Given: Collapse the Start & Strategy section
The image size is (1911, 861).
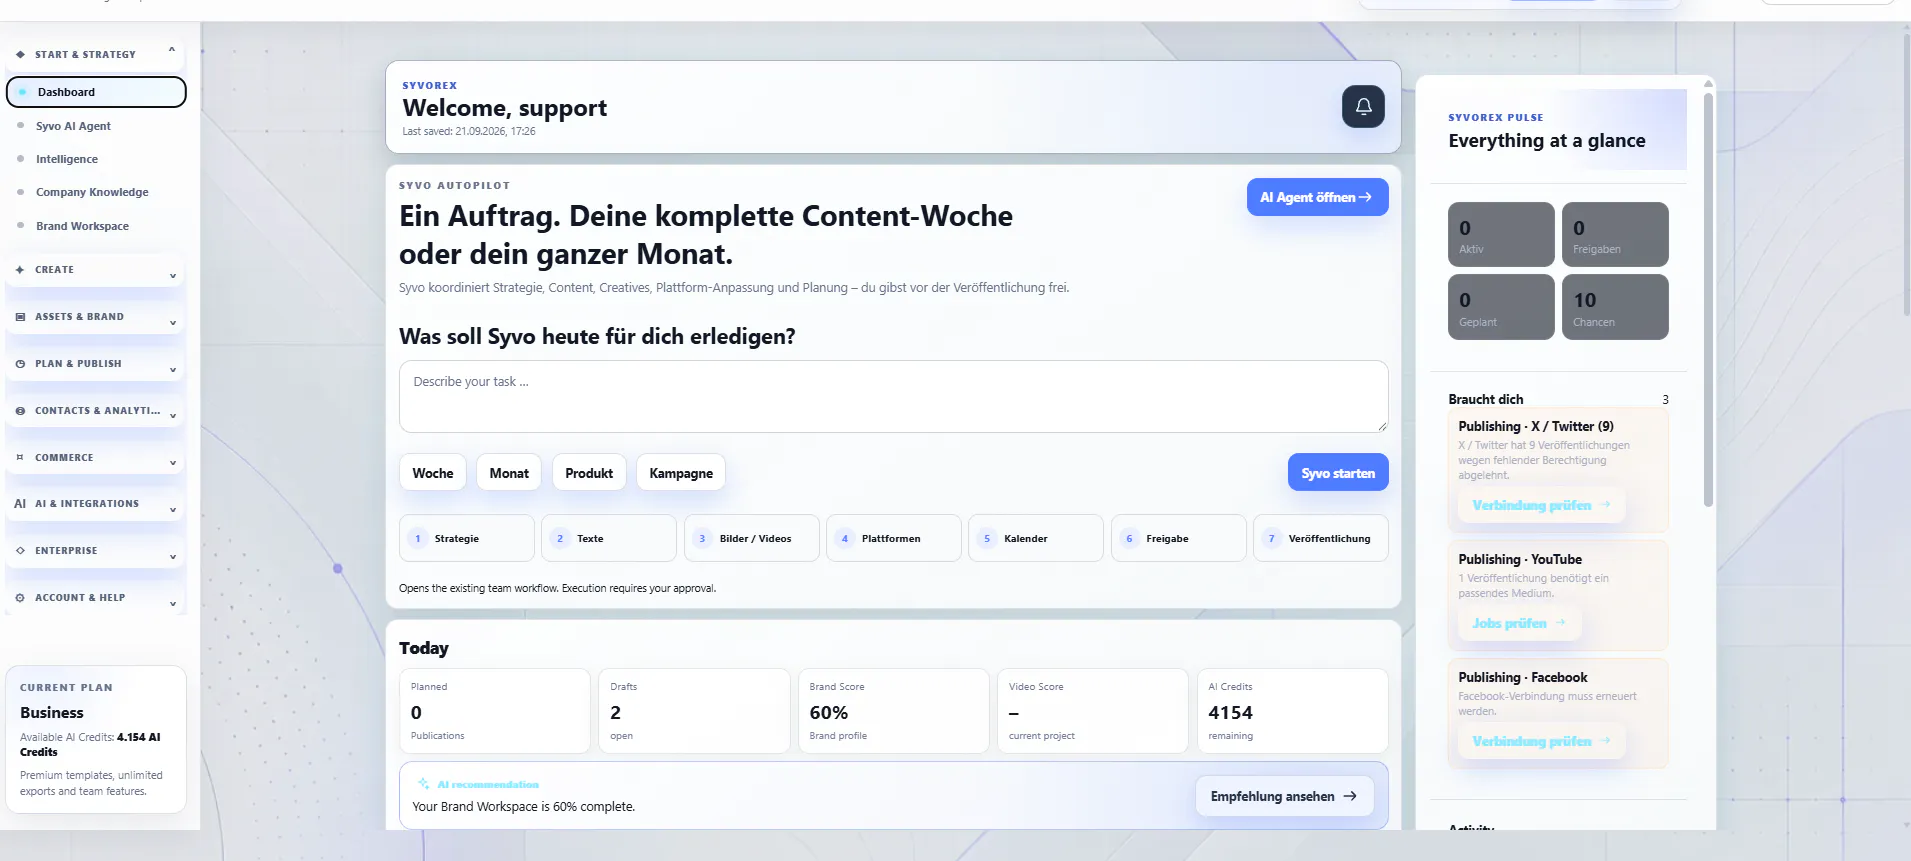Looking at the screenshot, I should coord(172,50).
